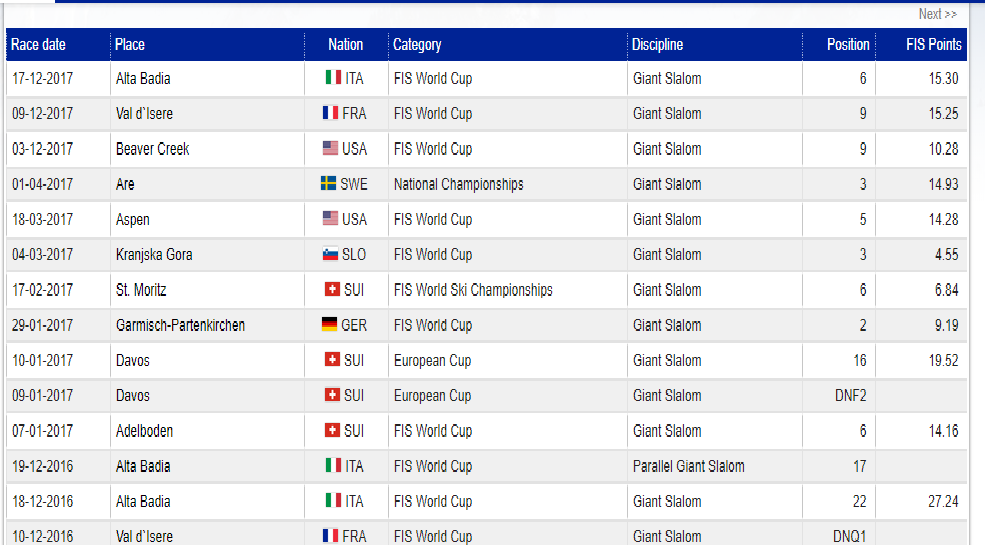
Task: Go to the Next >> results page
Action: click(x=937, y=14)
